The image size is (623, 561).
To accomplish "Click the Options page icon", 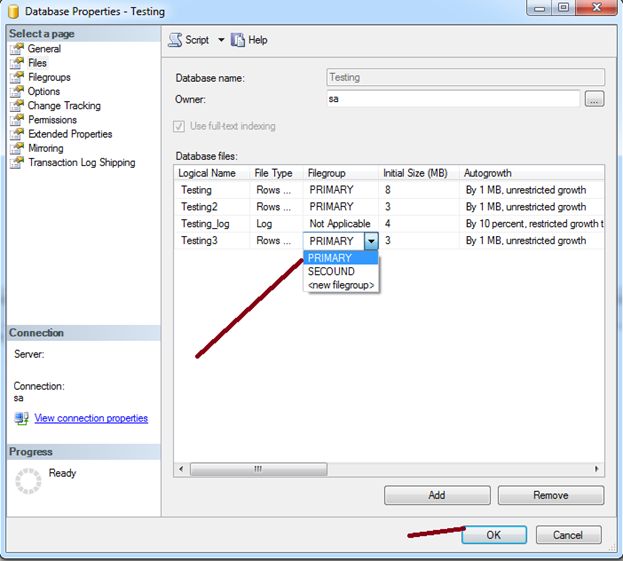I will [17, 91].
